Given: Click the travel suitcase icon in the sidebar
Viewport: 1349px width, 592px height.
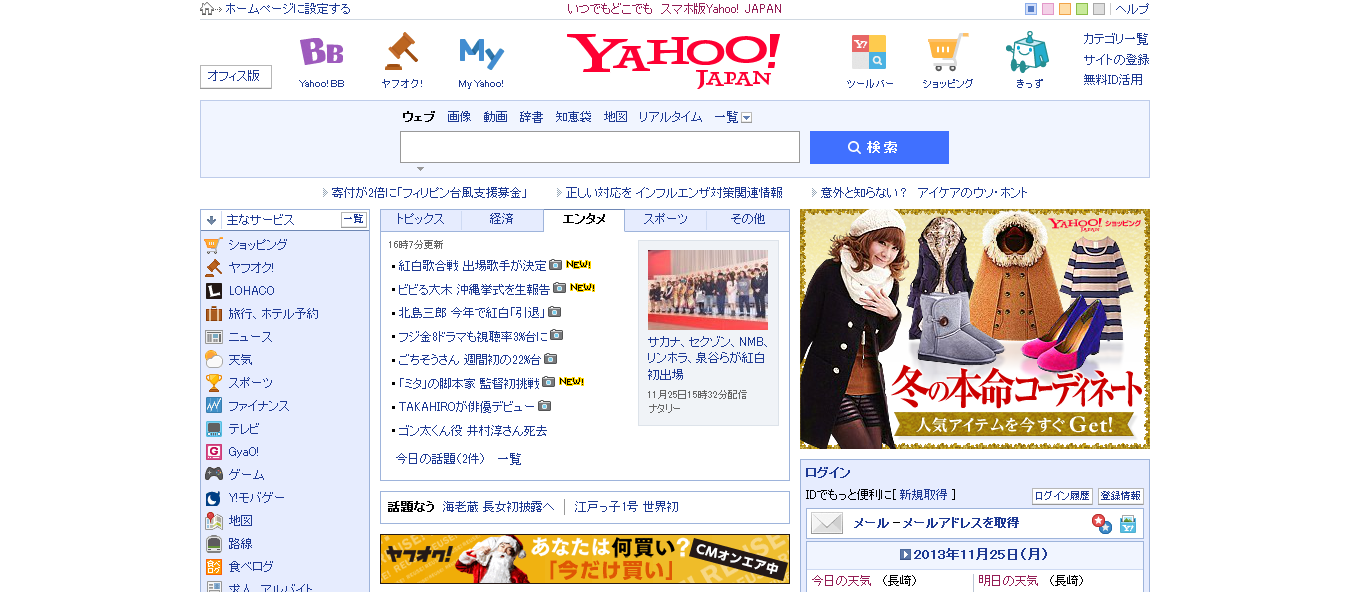Looking at the screenshot, I should (213, 313).
